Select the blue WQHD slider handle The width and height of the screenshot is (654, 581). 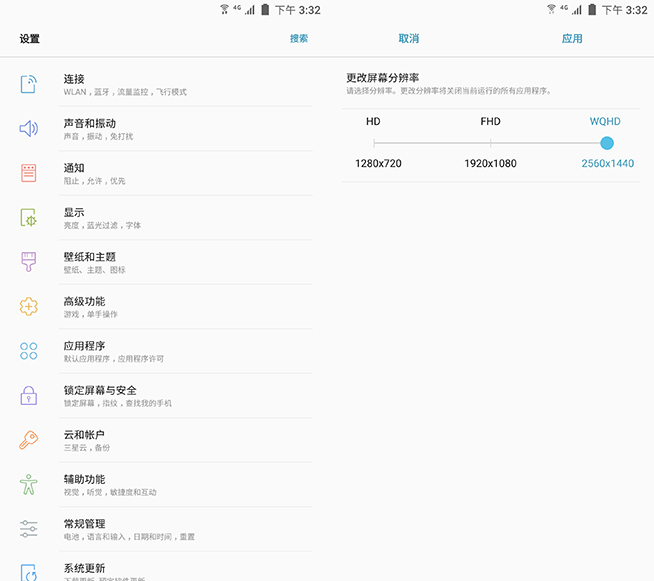[607, 143]
